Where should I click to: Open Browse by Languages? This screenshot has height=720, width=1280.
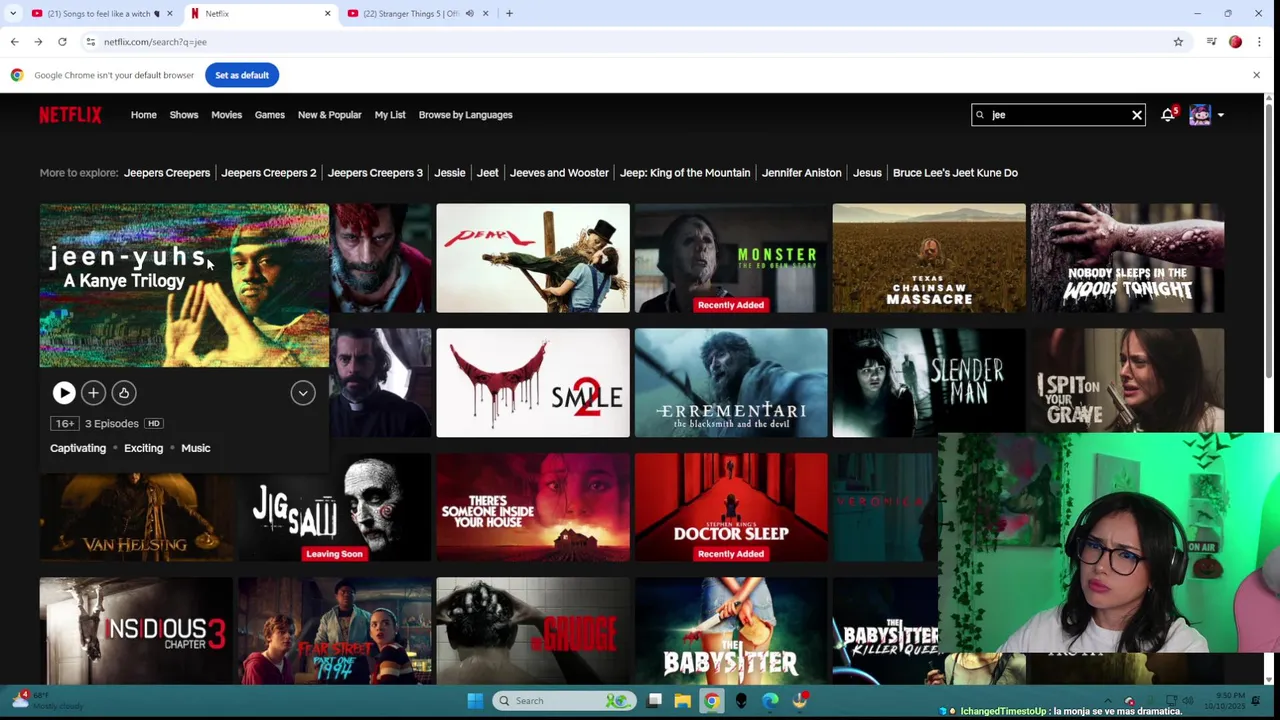point(466,115)
